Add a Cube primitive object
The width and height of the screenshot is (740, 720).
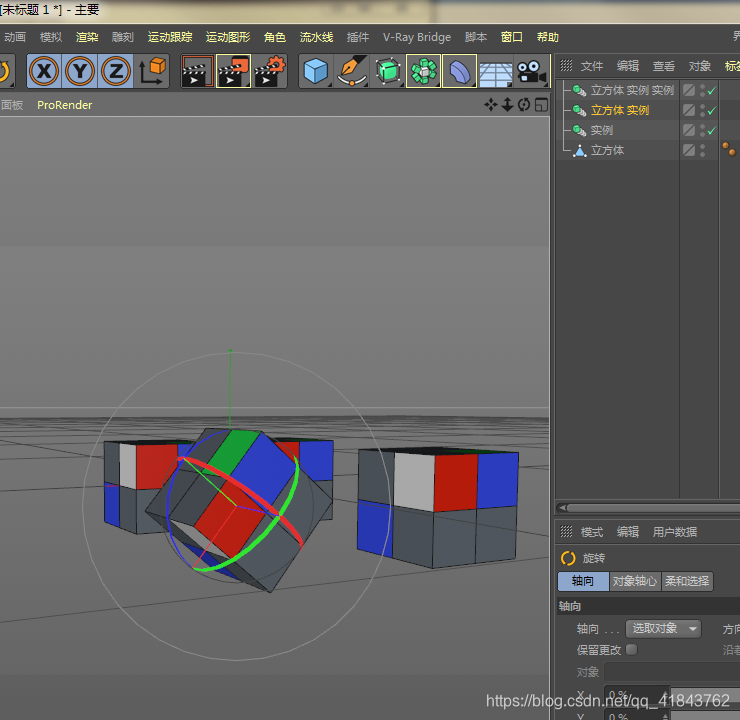(316, 71)
